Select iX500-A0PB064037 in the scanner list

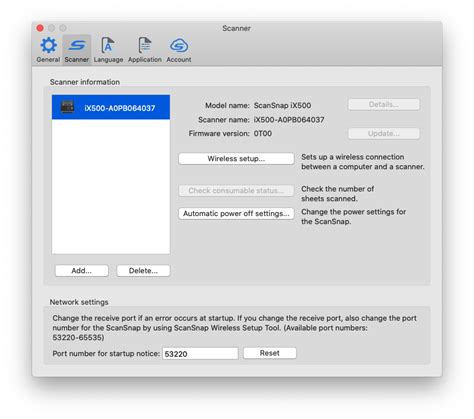click(111, 107)
